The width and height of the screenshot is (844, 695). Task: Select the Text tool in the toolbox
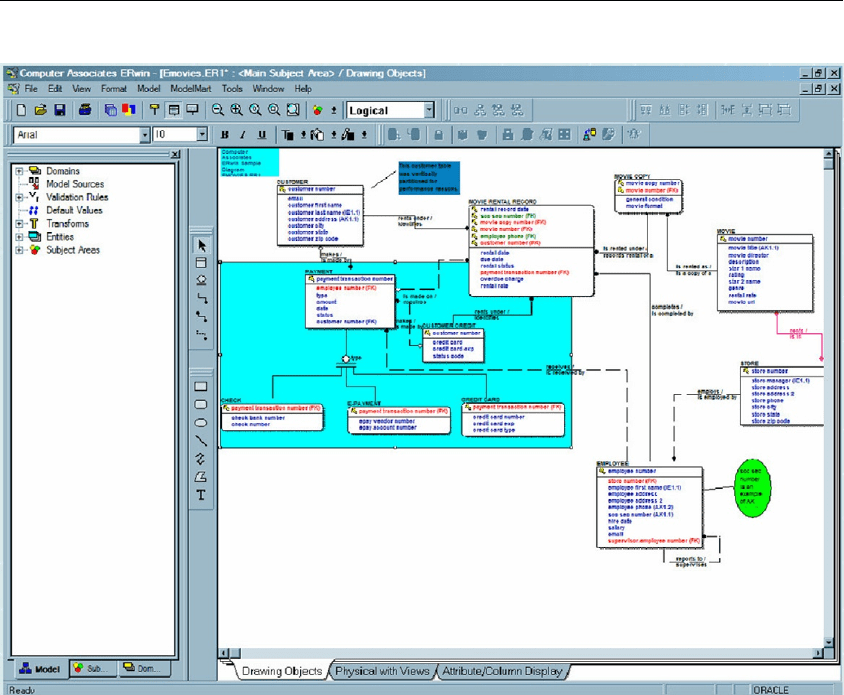(201, 495)
